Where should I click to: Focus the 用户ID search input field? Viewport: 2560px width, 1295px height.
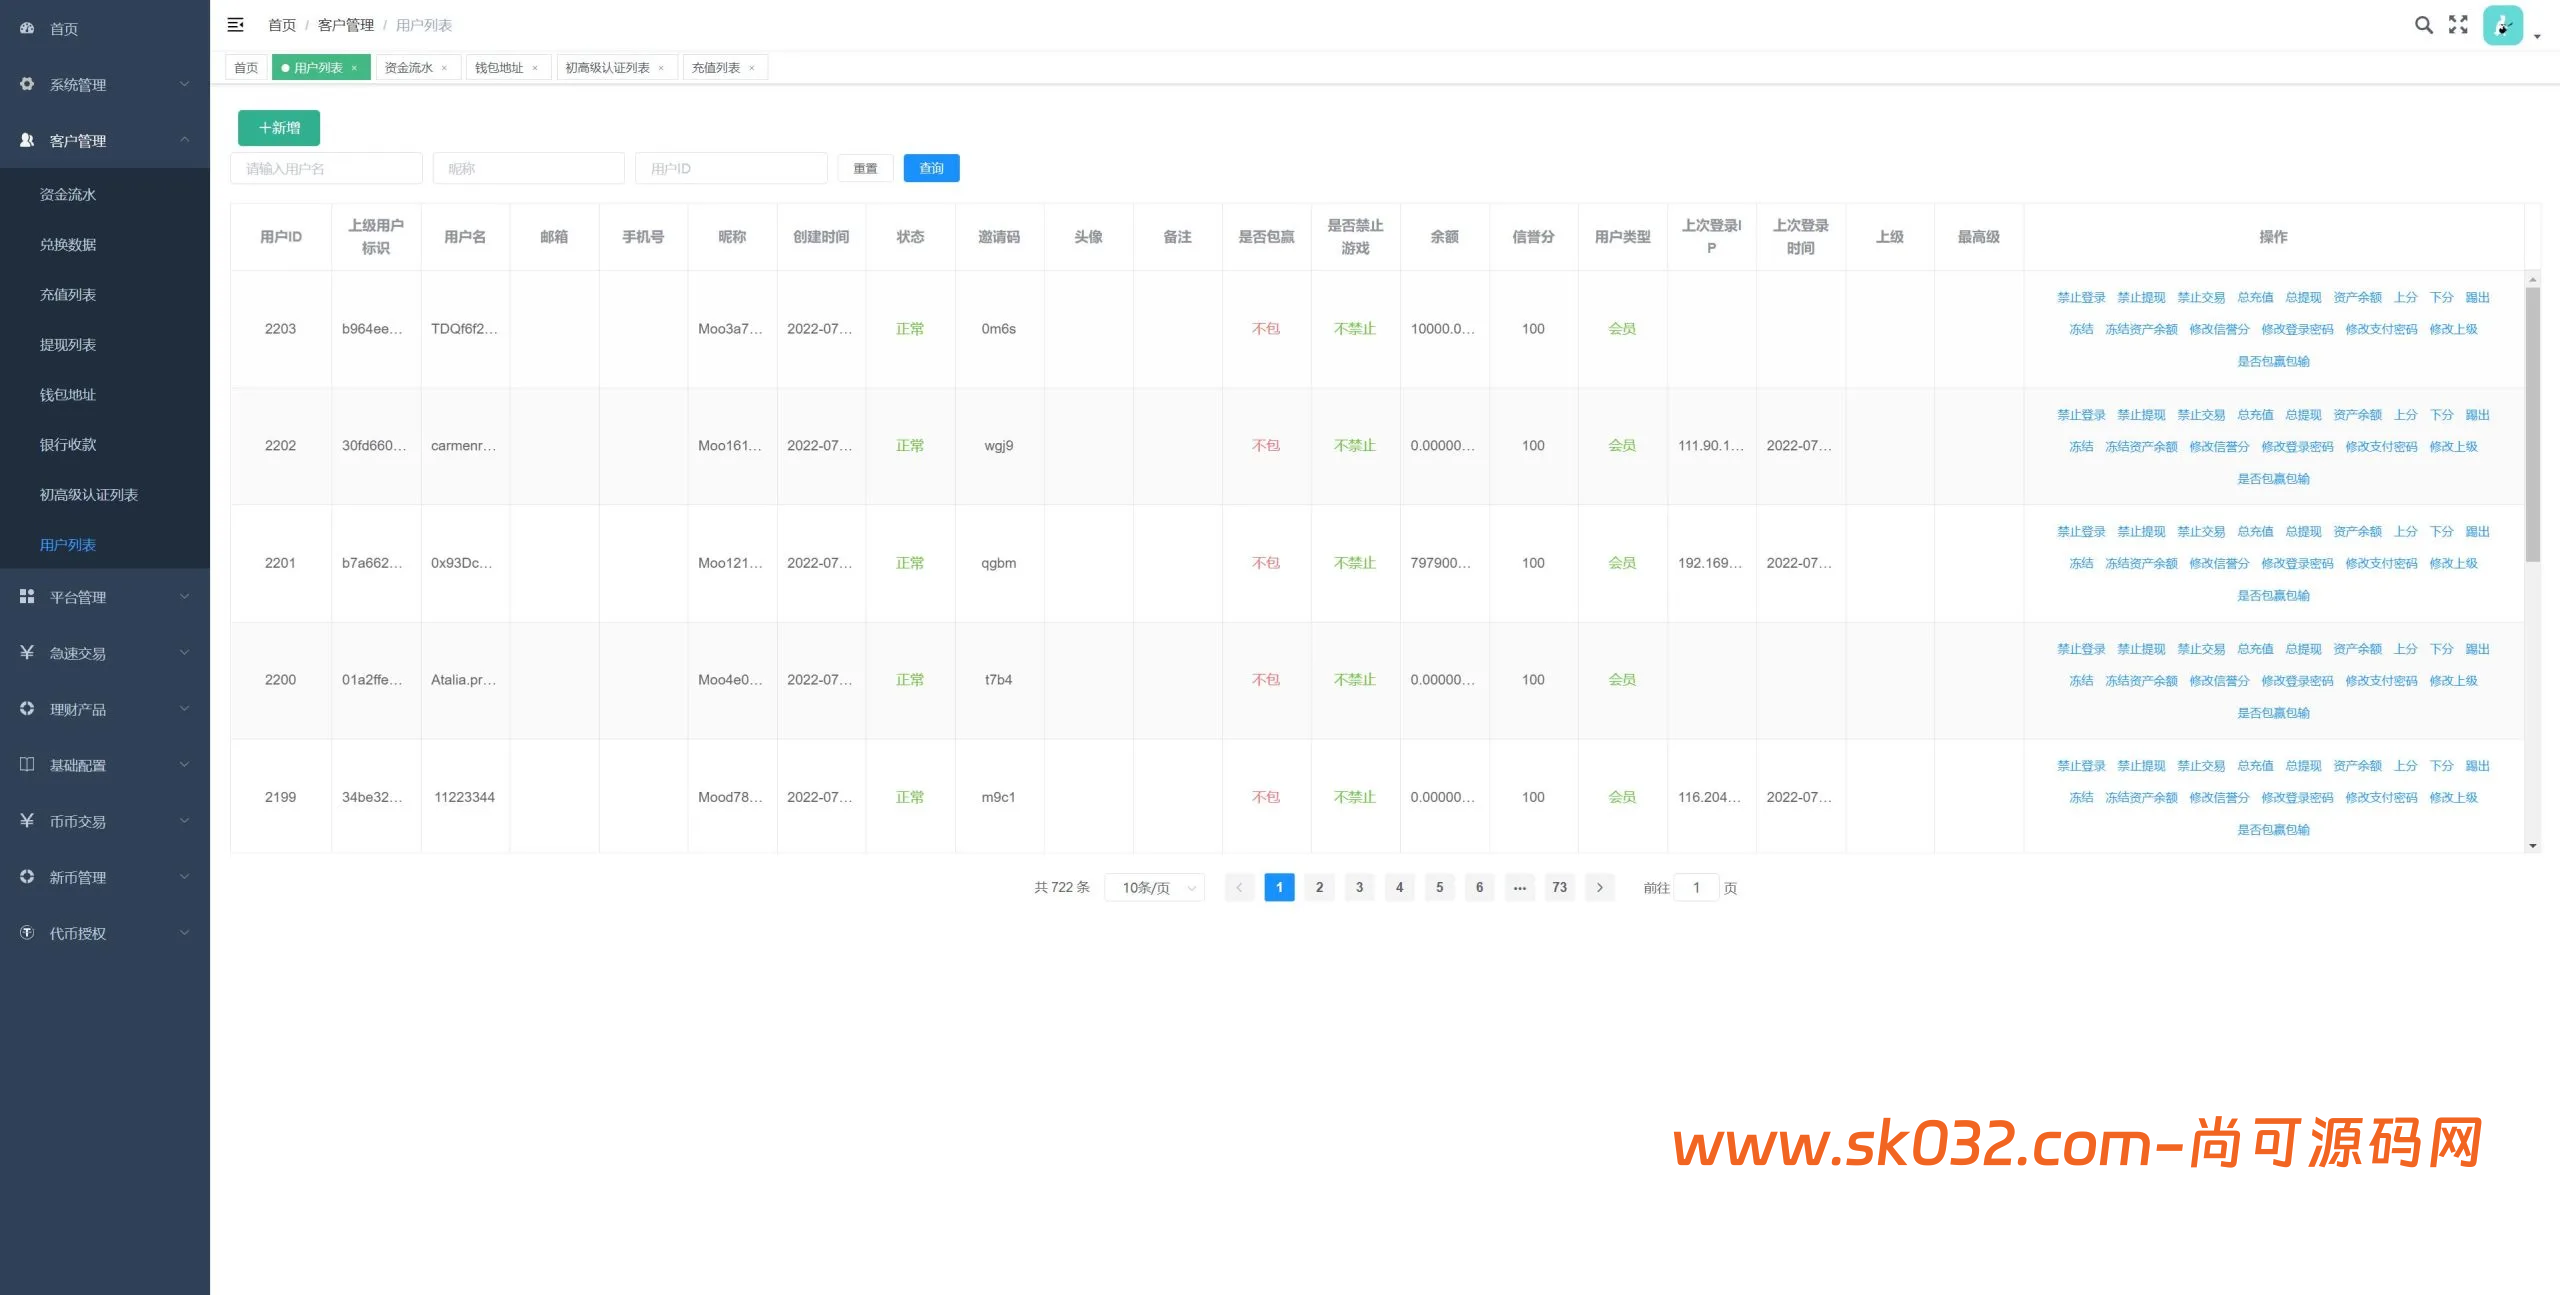click(731, 168)
